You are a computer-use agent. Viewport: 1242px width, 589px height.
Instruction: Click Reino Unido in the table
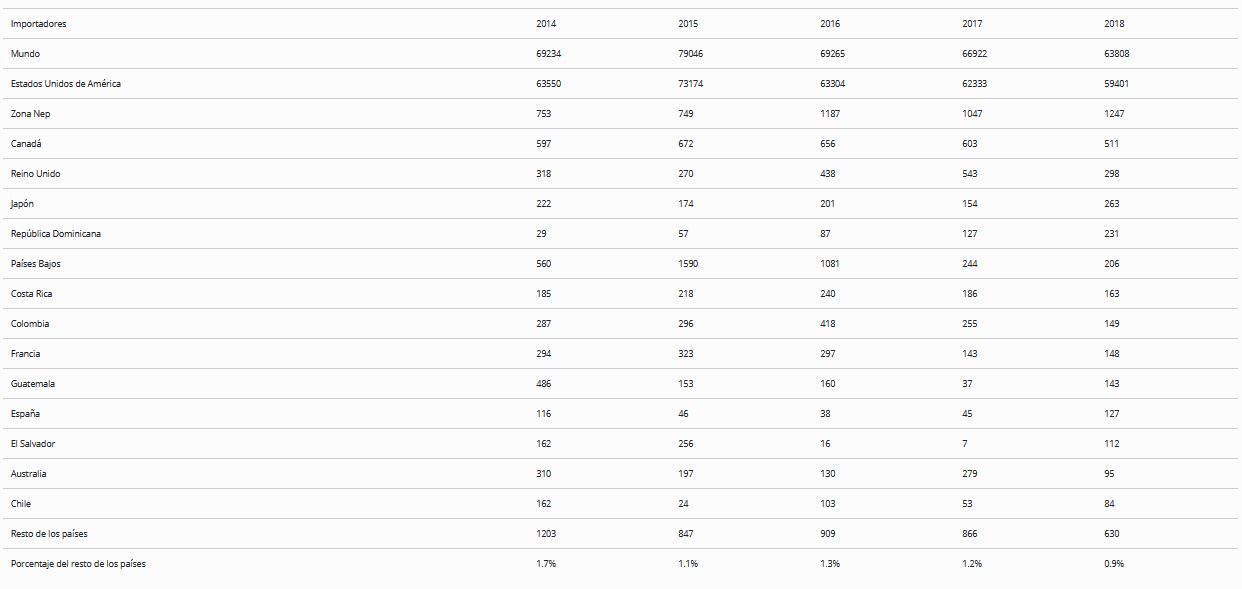[x=36, y=174]
